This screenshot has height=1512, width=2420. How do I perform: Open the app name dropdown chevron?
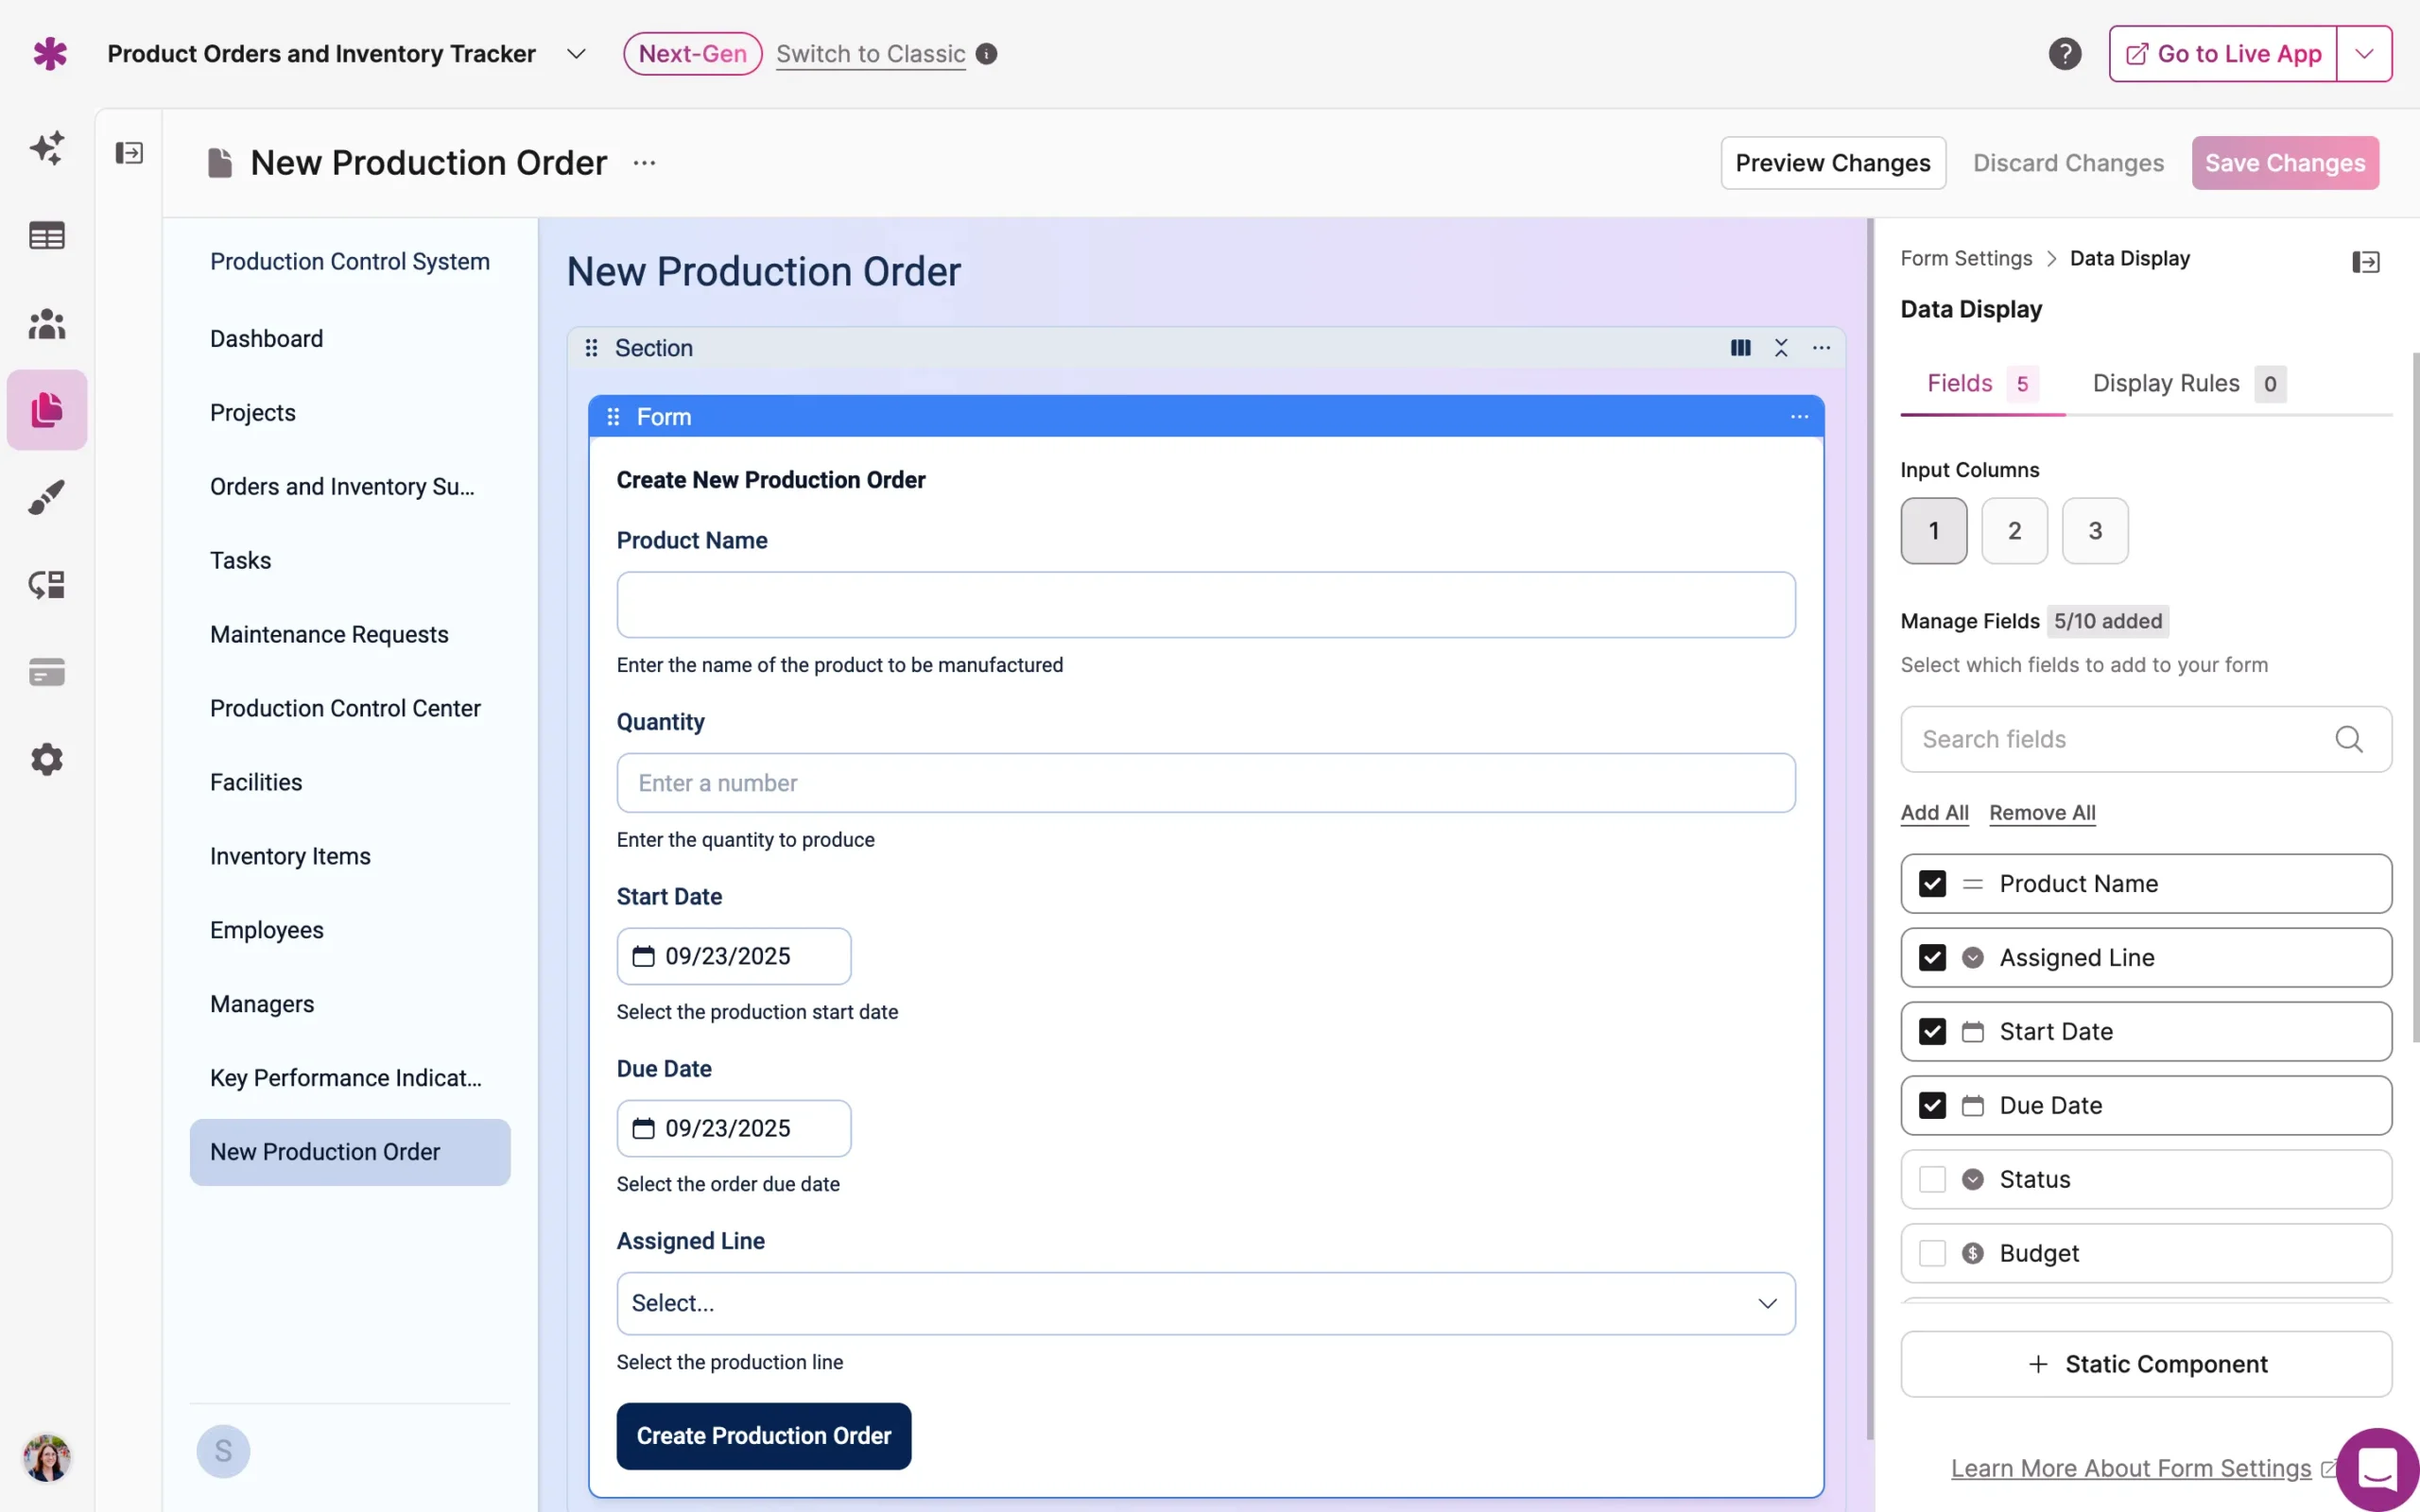pyautogui.click(x=576, y=54)
